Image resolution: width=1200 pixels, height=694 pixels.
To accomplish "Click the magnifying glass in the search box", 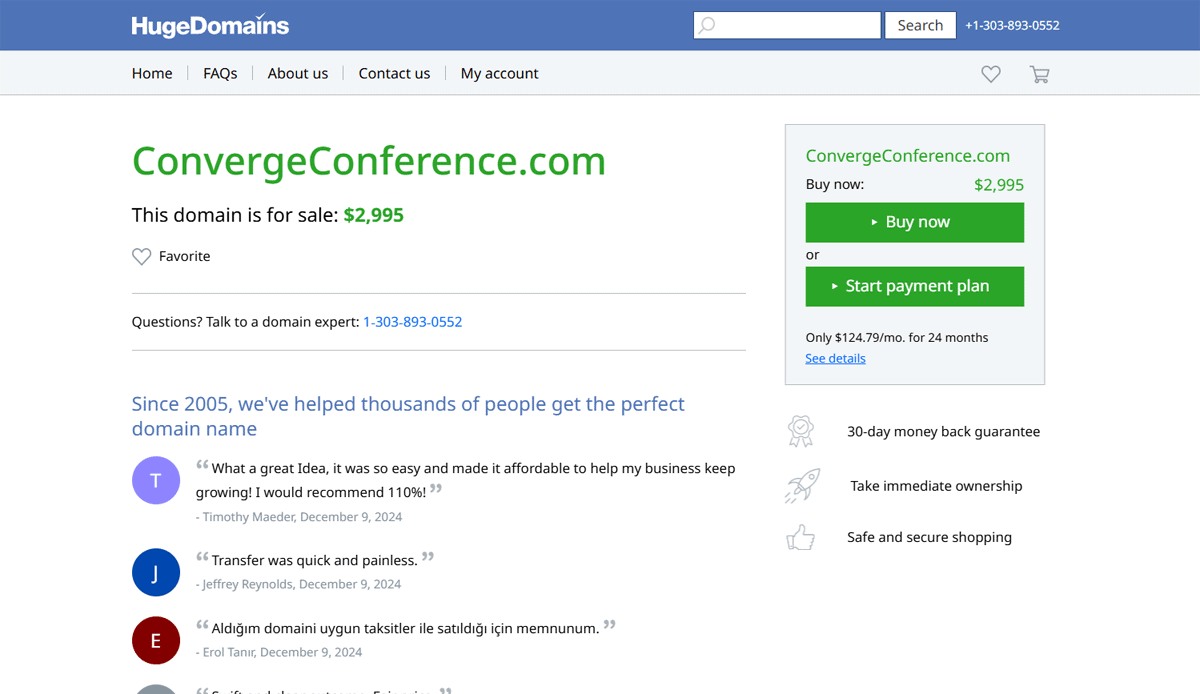I will pos(708,25).
